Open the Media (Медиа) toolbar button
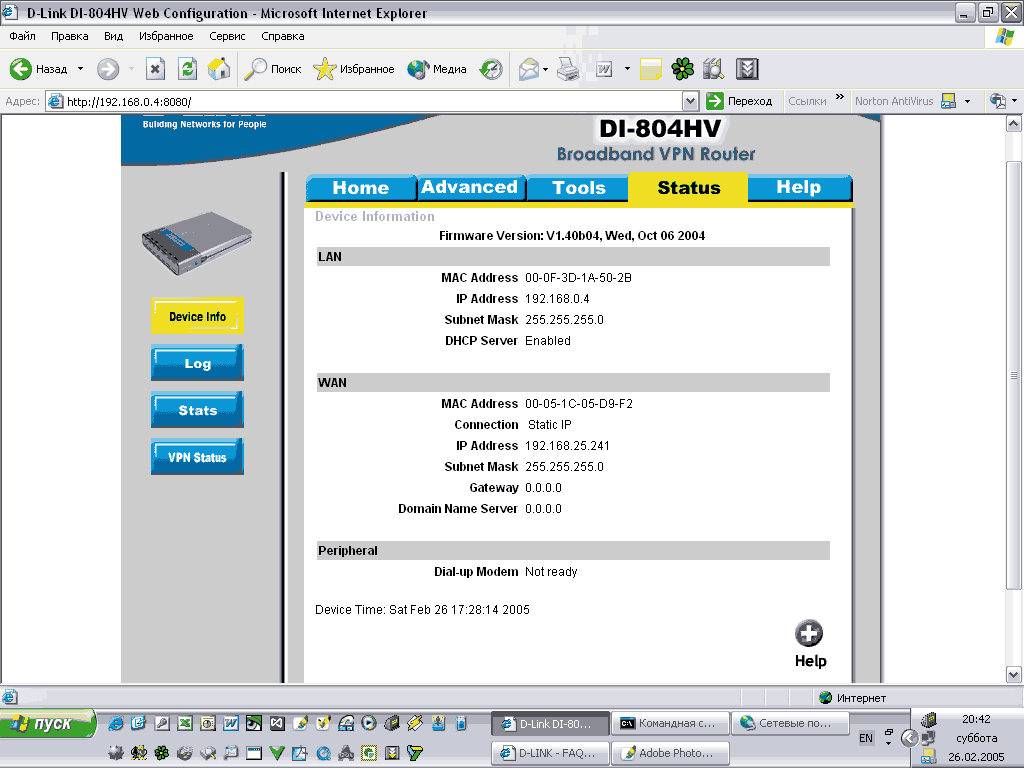This screenshot has height=768, width=1024. pyautogui.click(x=436, y=69)
